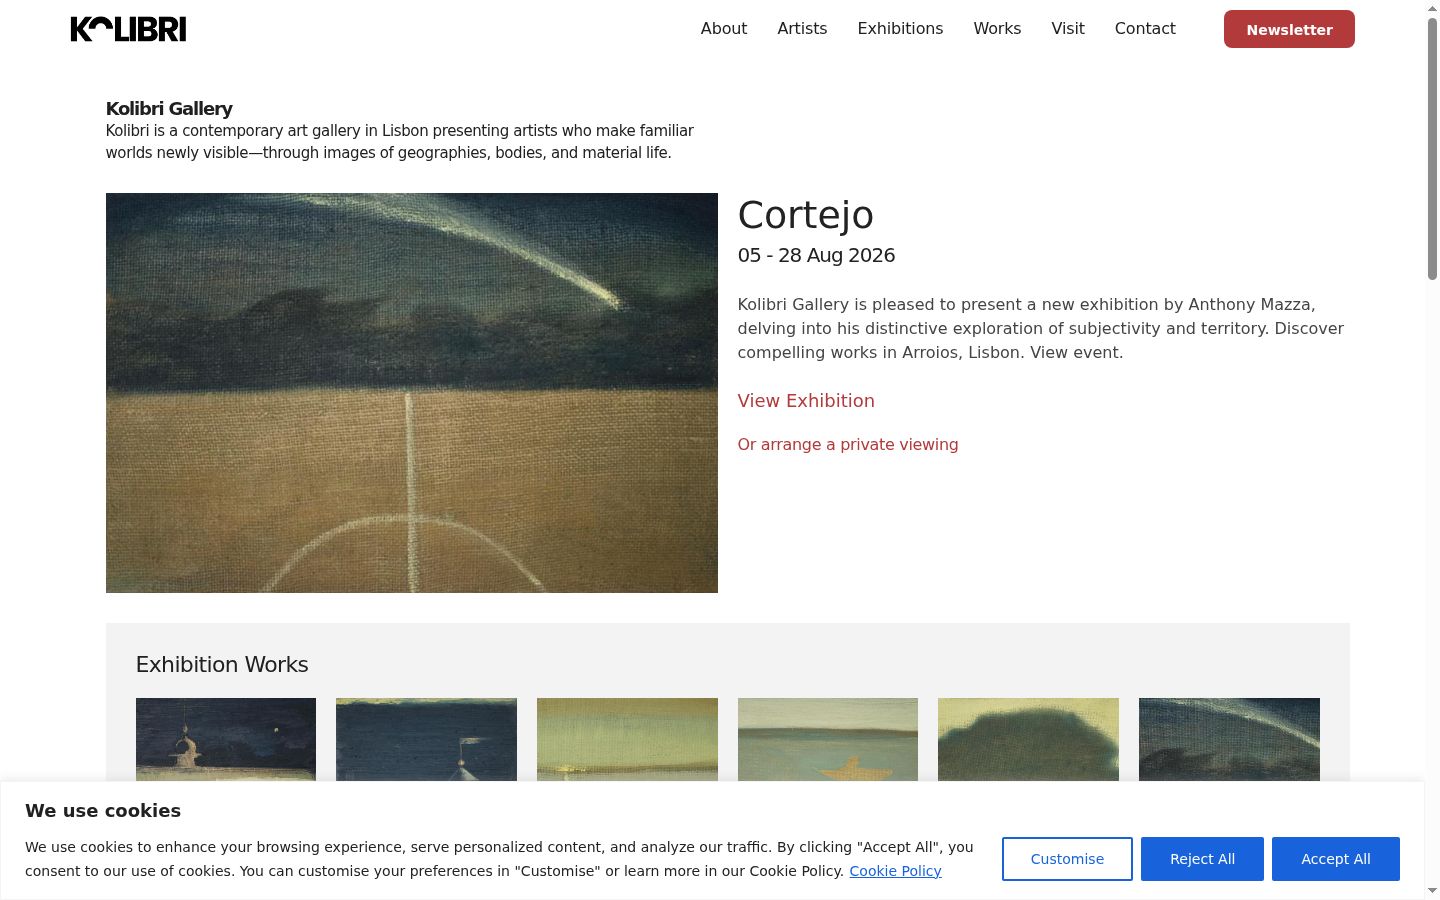Reject all cookies
The height and width of the screenshot is (900, 1440).
tap(1202, 859)
